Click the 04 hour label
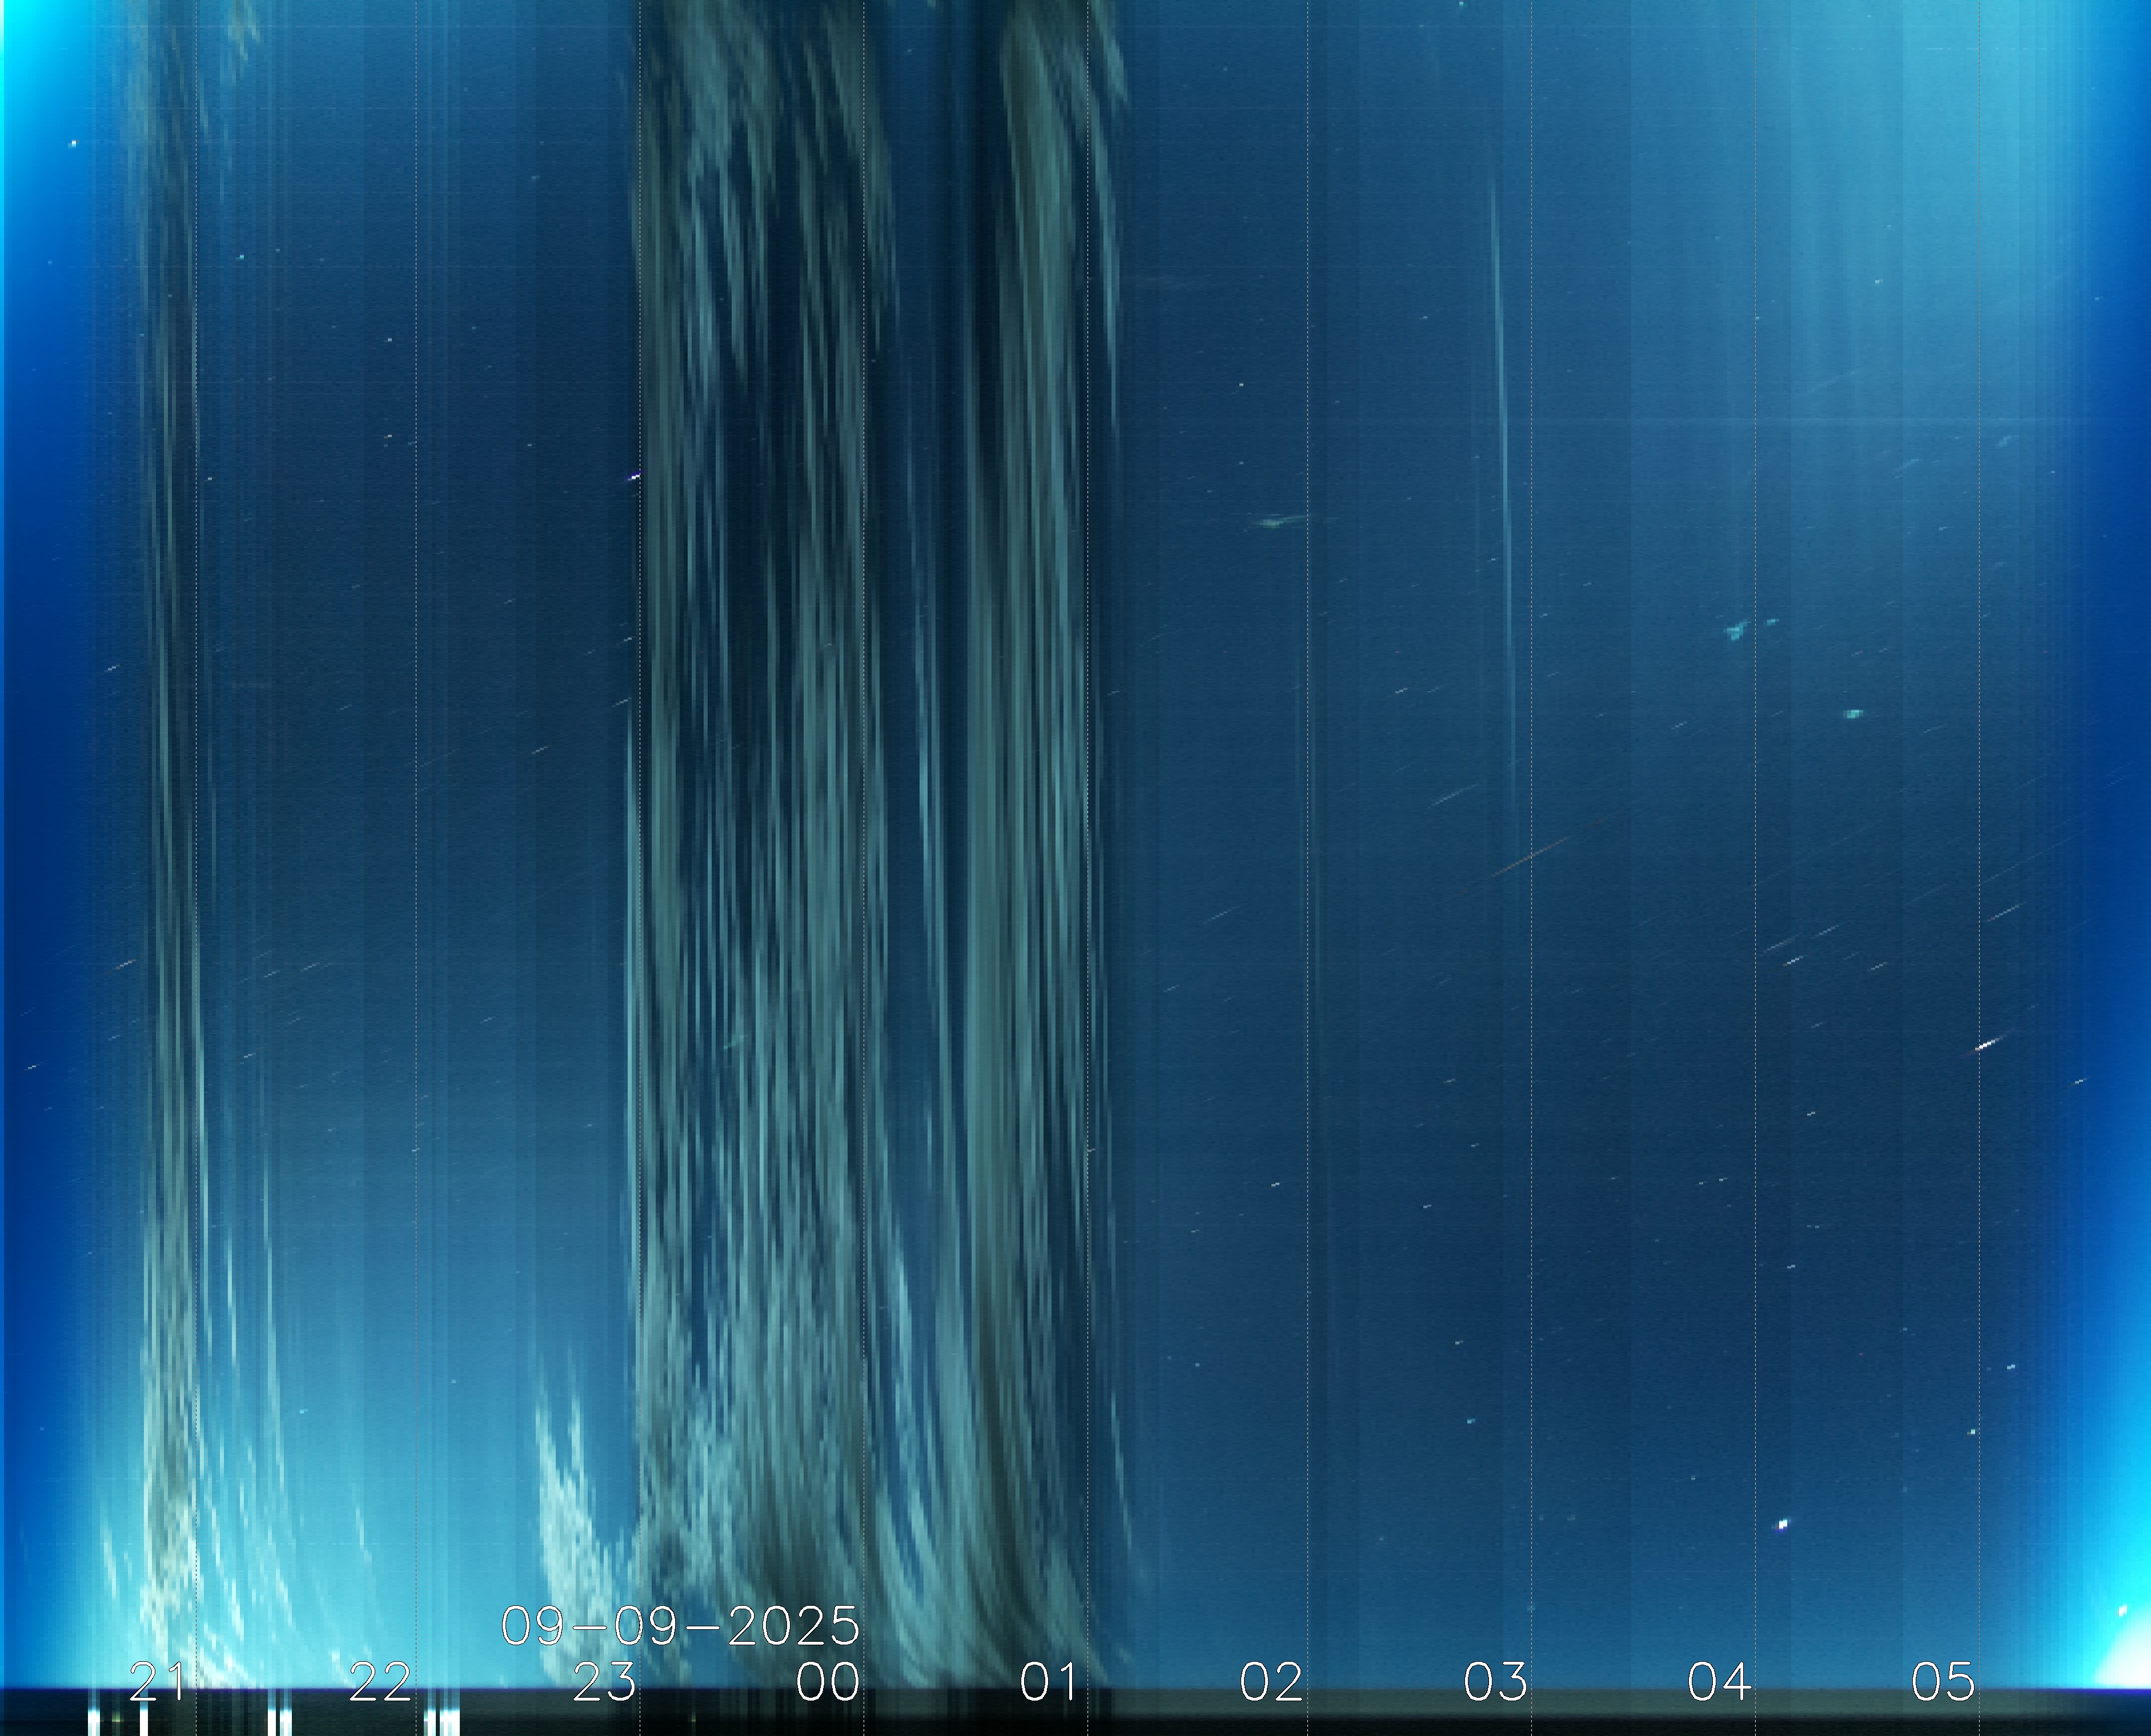2151x1736 pixels. point(1719,1681)
